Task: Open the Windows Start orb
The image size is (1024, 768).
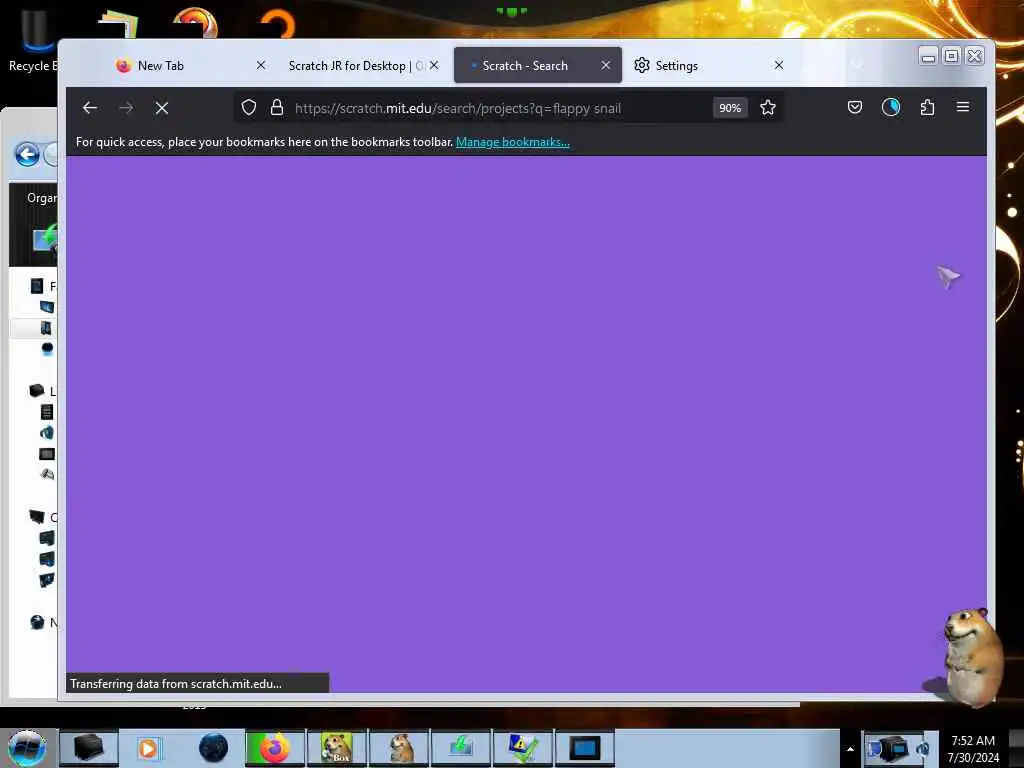Action: (27, 748)
